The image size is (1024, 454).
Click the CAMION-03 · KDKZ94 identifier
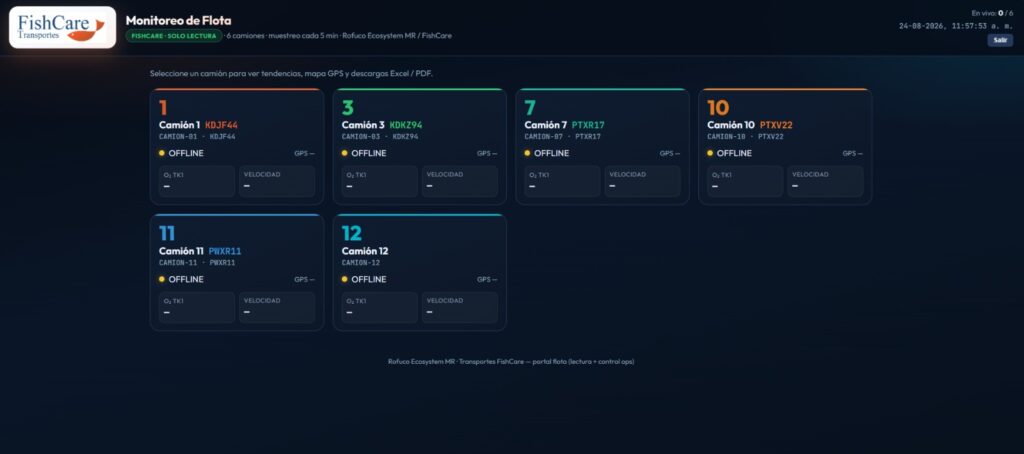click(x=380, y=137)
